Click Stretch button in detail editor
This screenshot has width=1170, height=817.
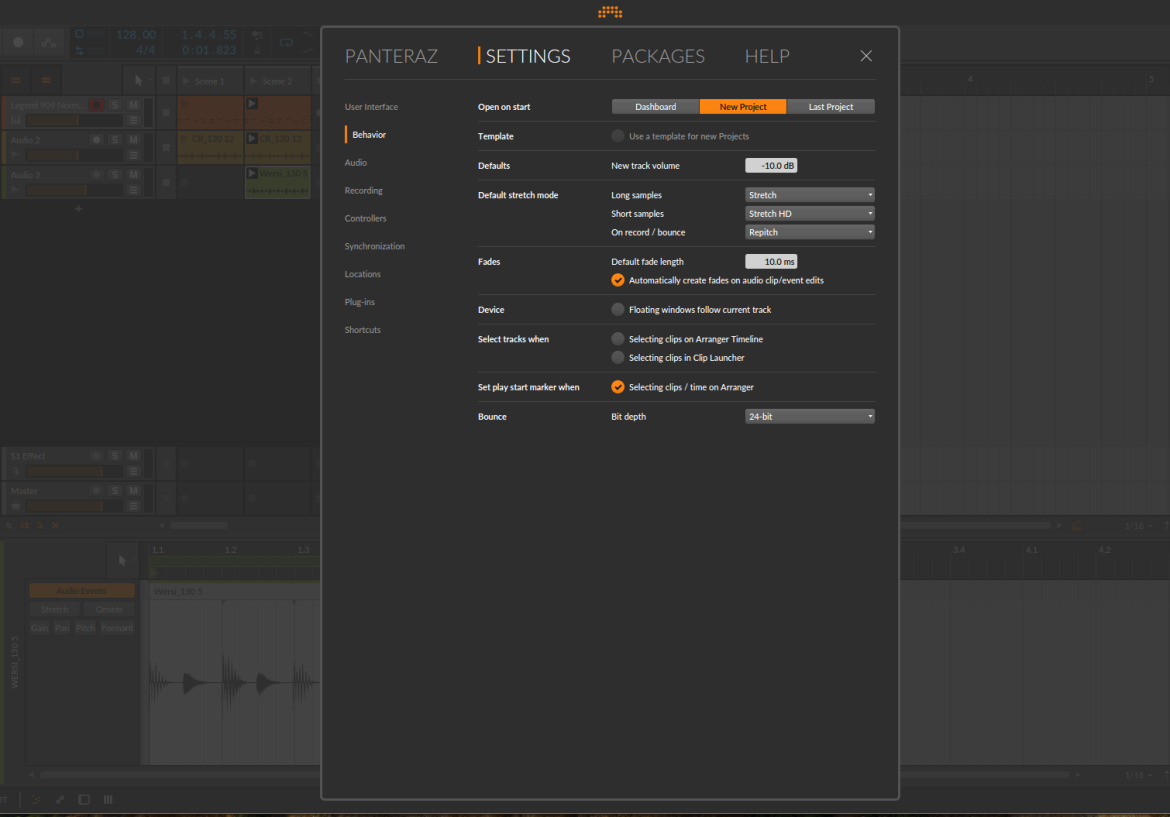click(x=54, y=610)
